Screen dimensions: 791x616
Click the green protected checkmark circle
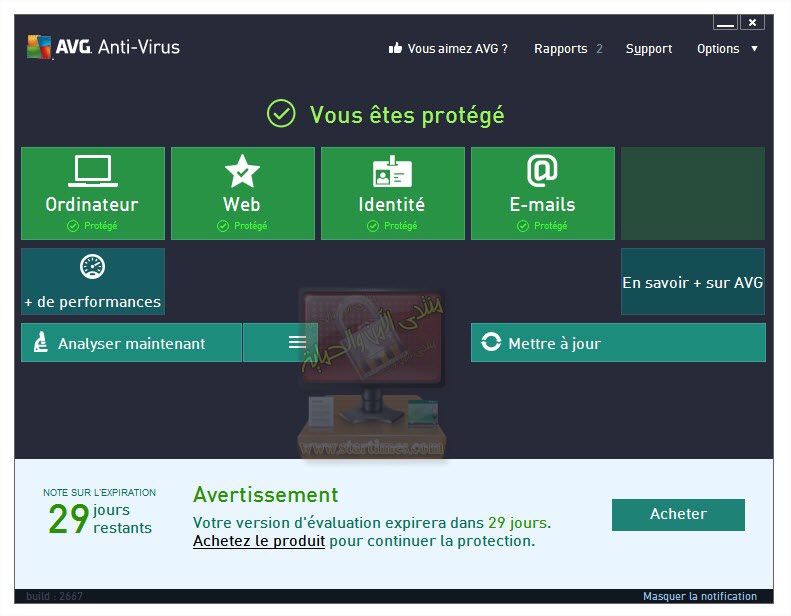281,114
